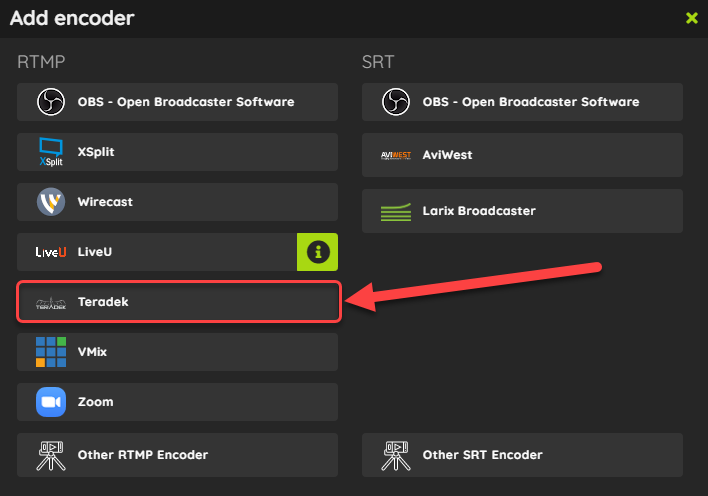The width and height of the screenshot is (708, 496).
Task: Select LiveU encoder
Action: 157,252
